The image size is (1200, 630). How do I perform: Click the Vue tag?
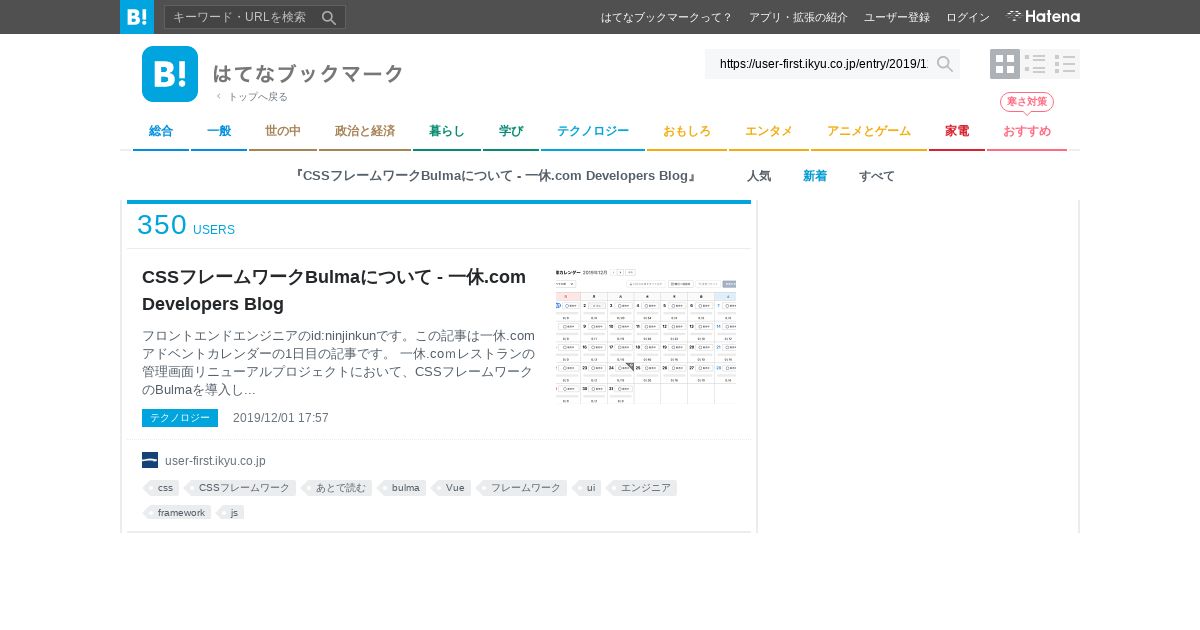452,488
